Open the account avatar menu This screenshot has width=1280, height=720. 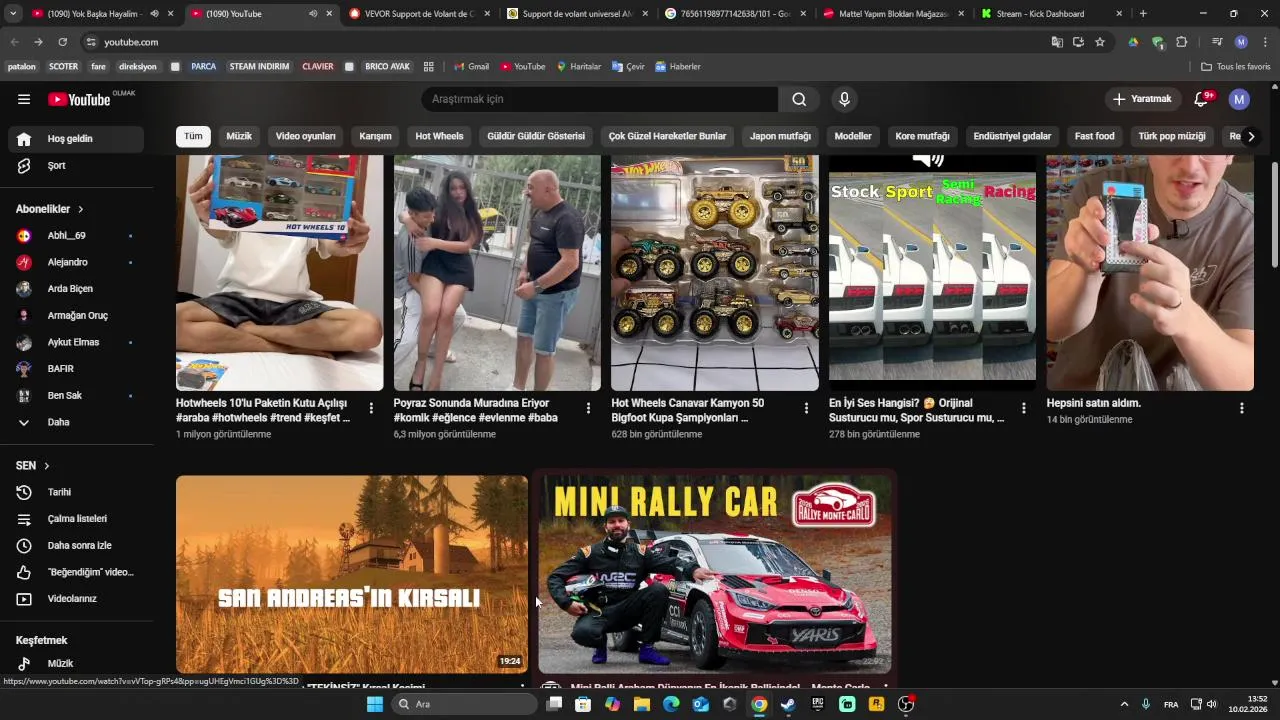pos(1239,99)
